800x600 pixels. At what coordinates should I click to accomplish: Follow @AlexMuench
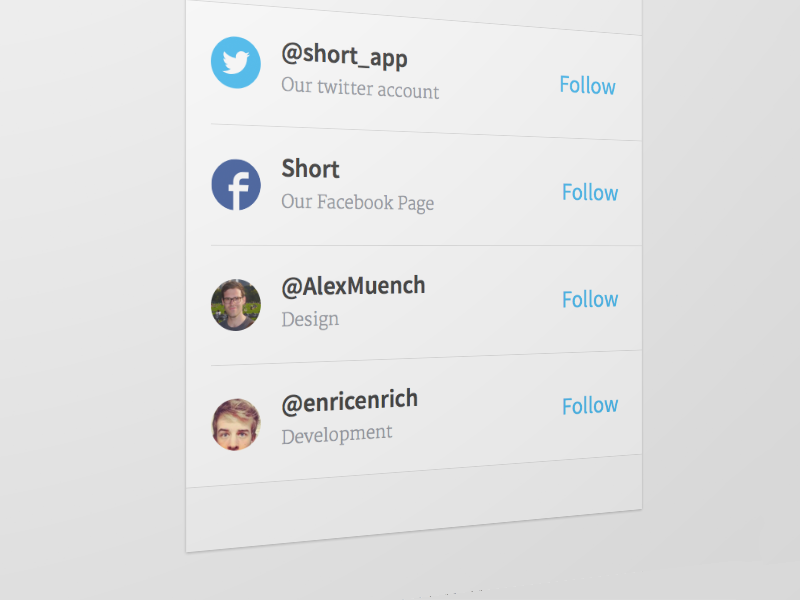[x=590, y=300]
